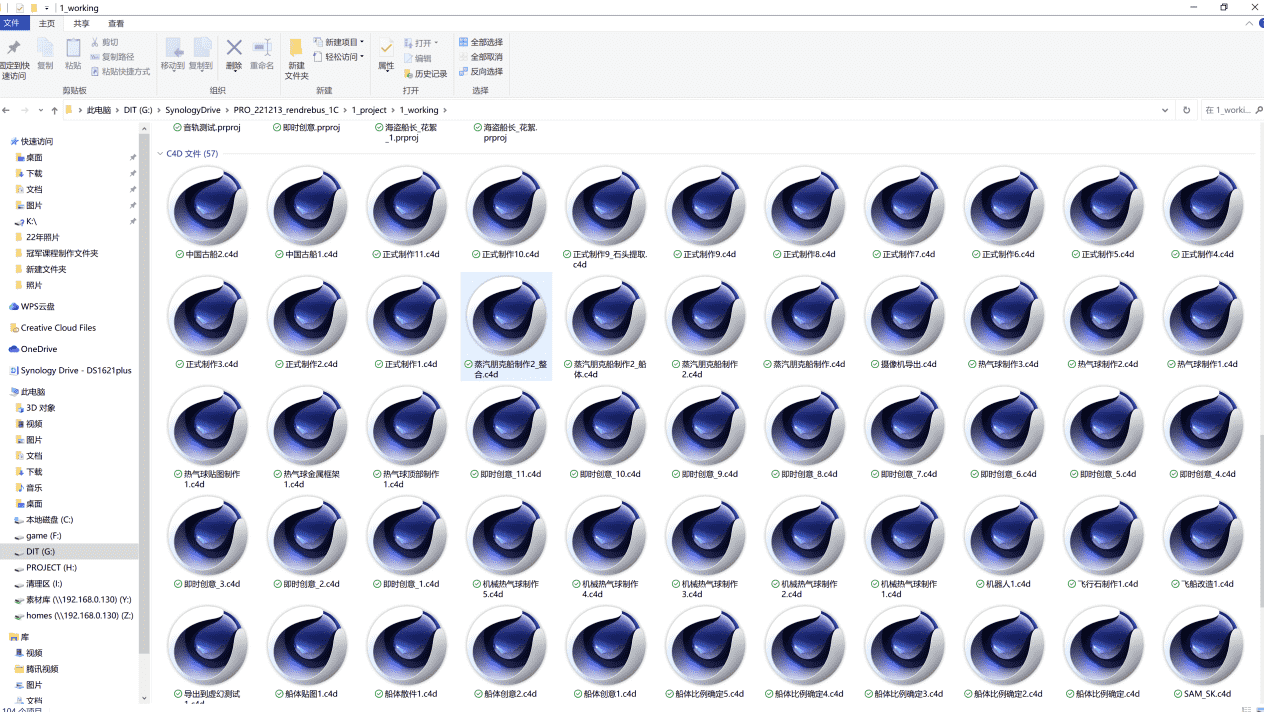Switch to the 查看 ribbon tab
The width and height of the screenshot is (1264, 712).
(x=116, y=23)
